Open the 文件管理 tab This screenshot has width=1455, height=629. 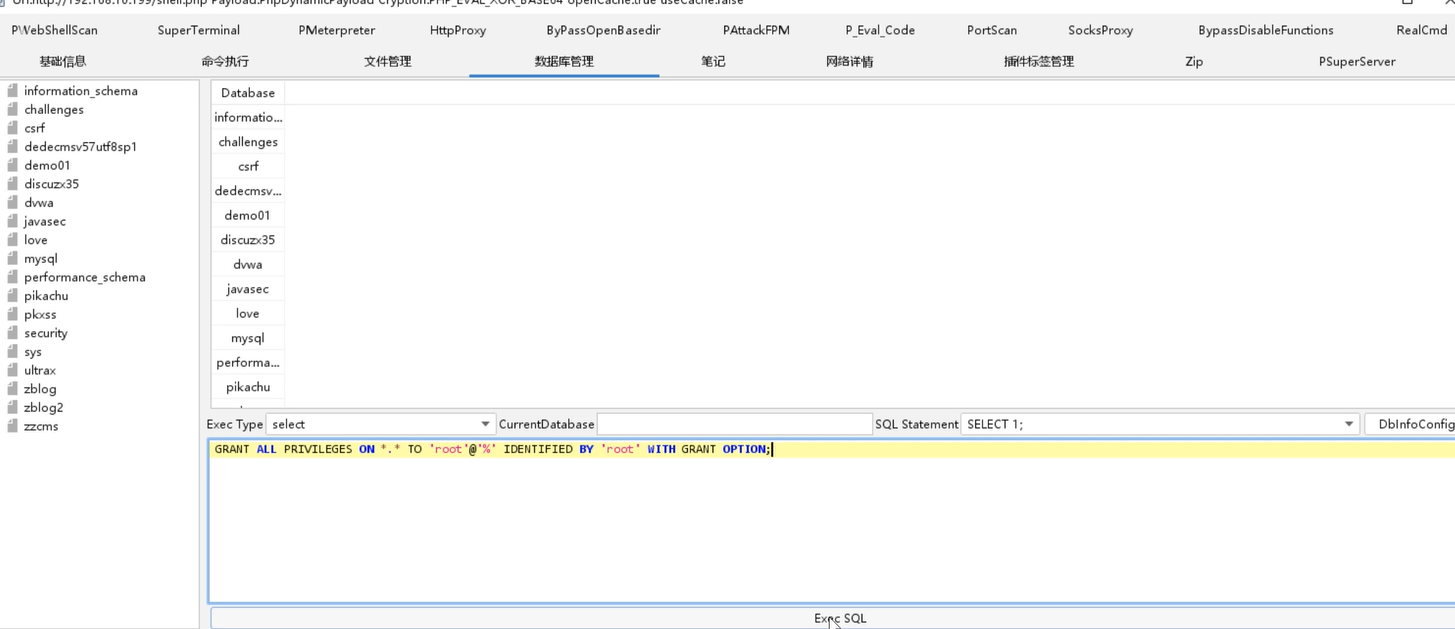[x=387, y=61]
